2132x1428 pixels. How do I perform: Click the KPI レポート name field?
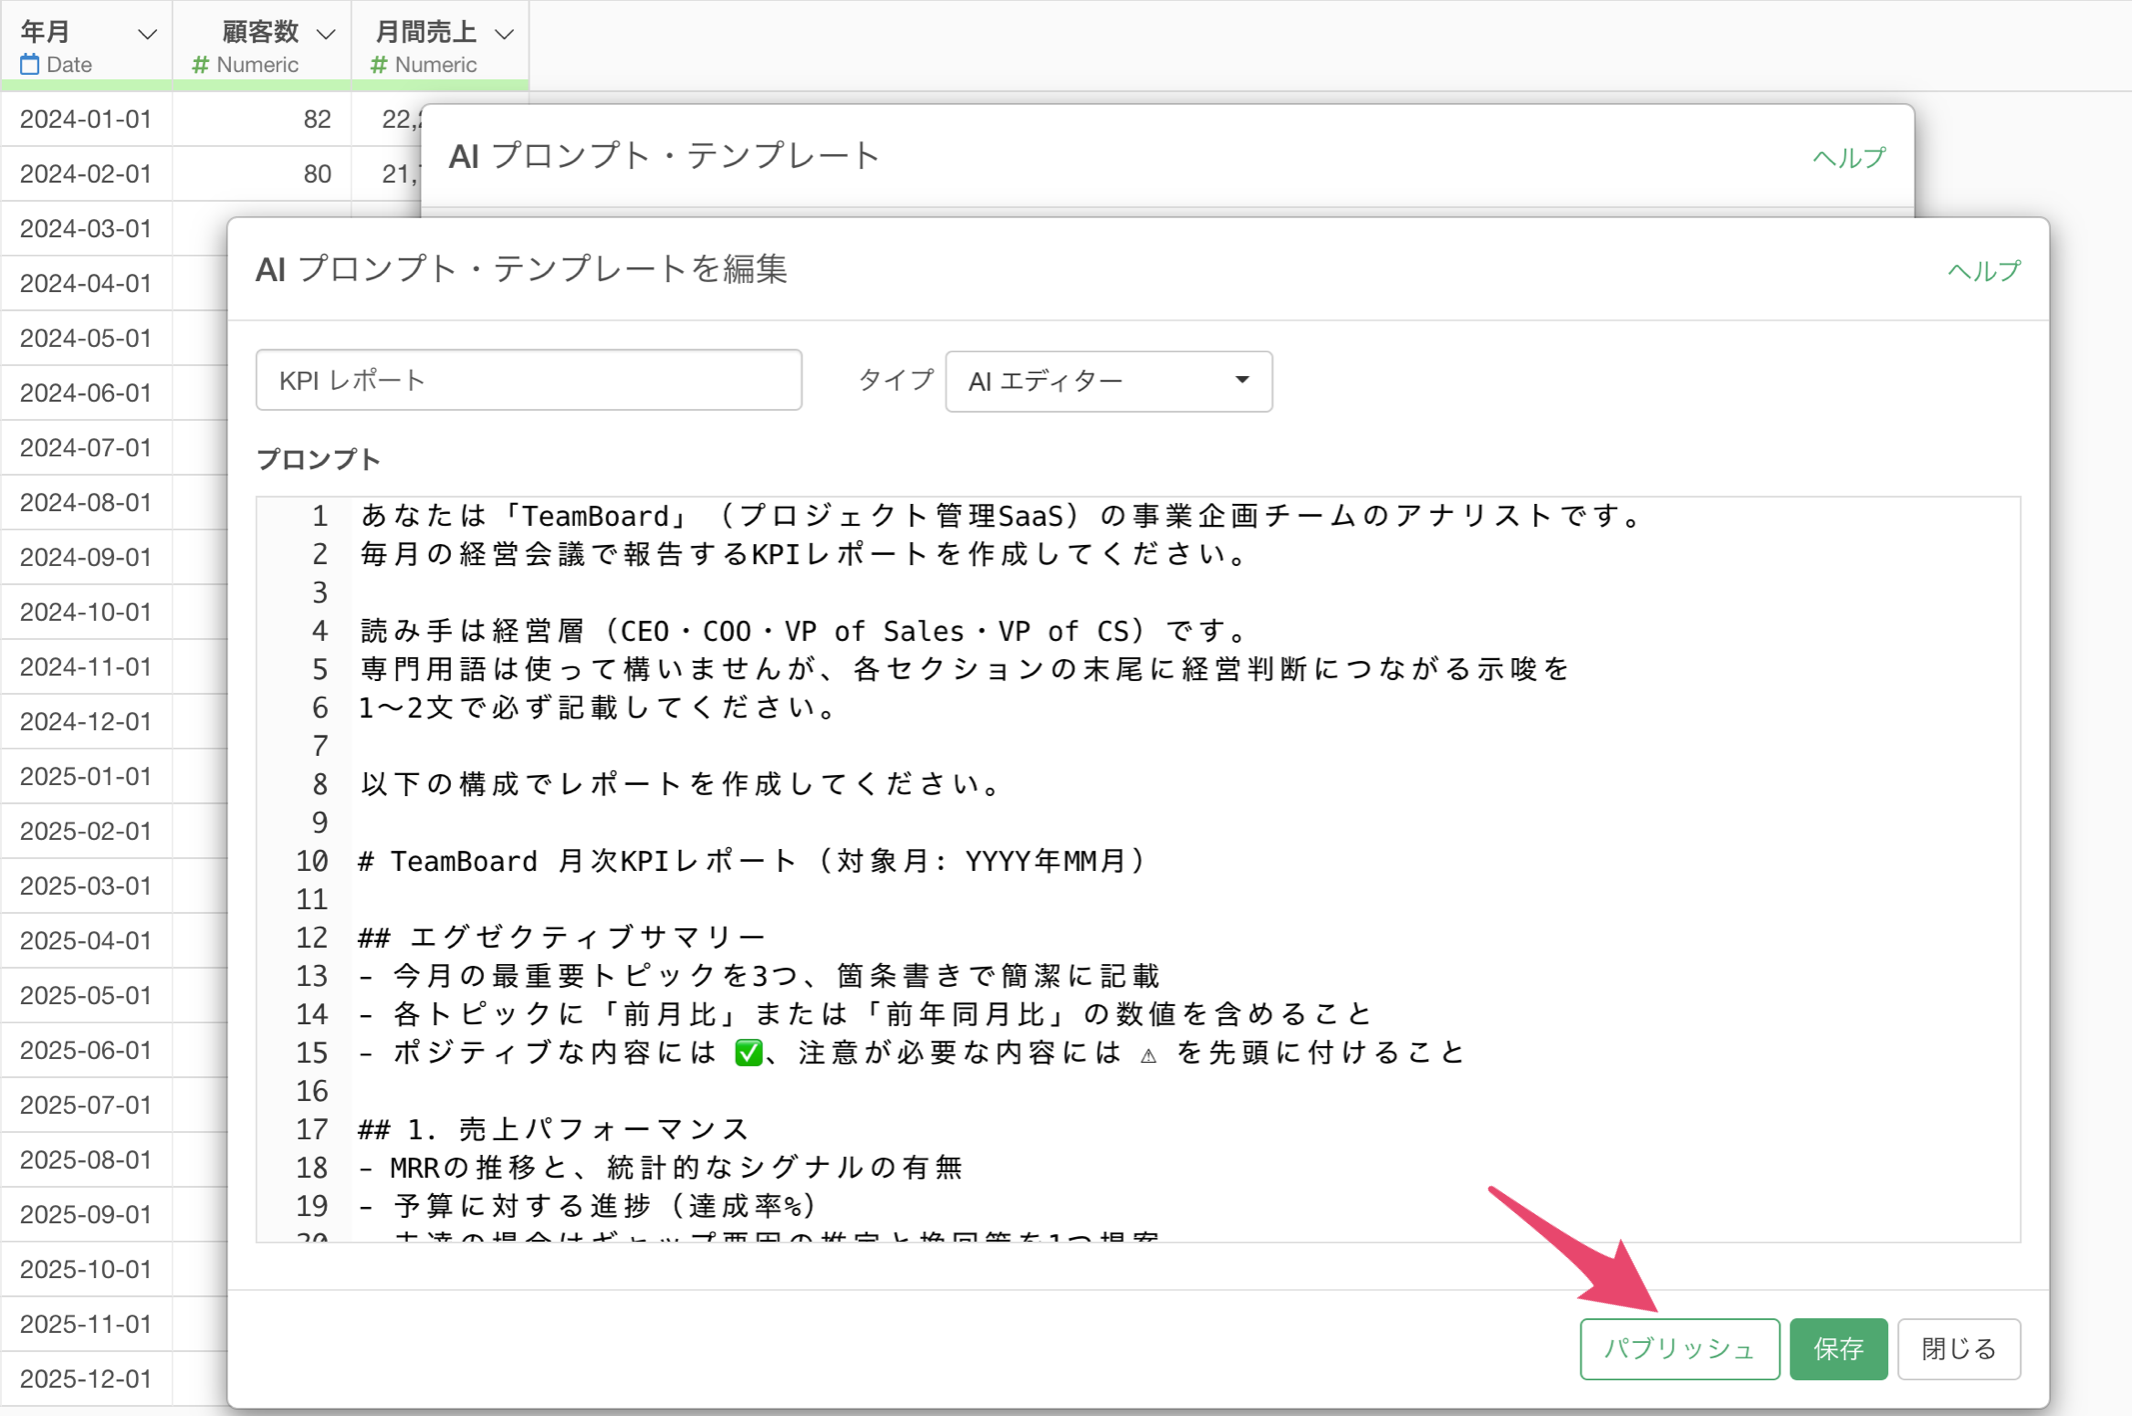[529, 380]
